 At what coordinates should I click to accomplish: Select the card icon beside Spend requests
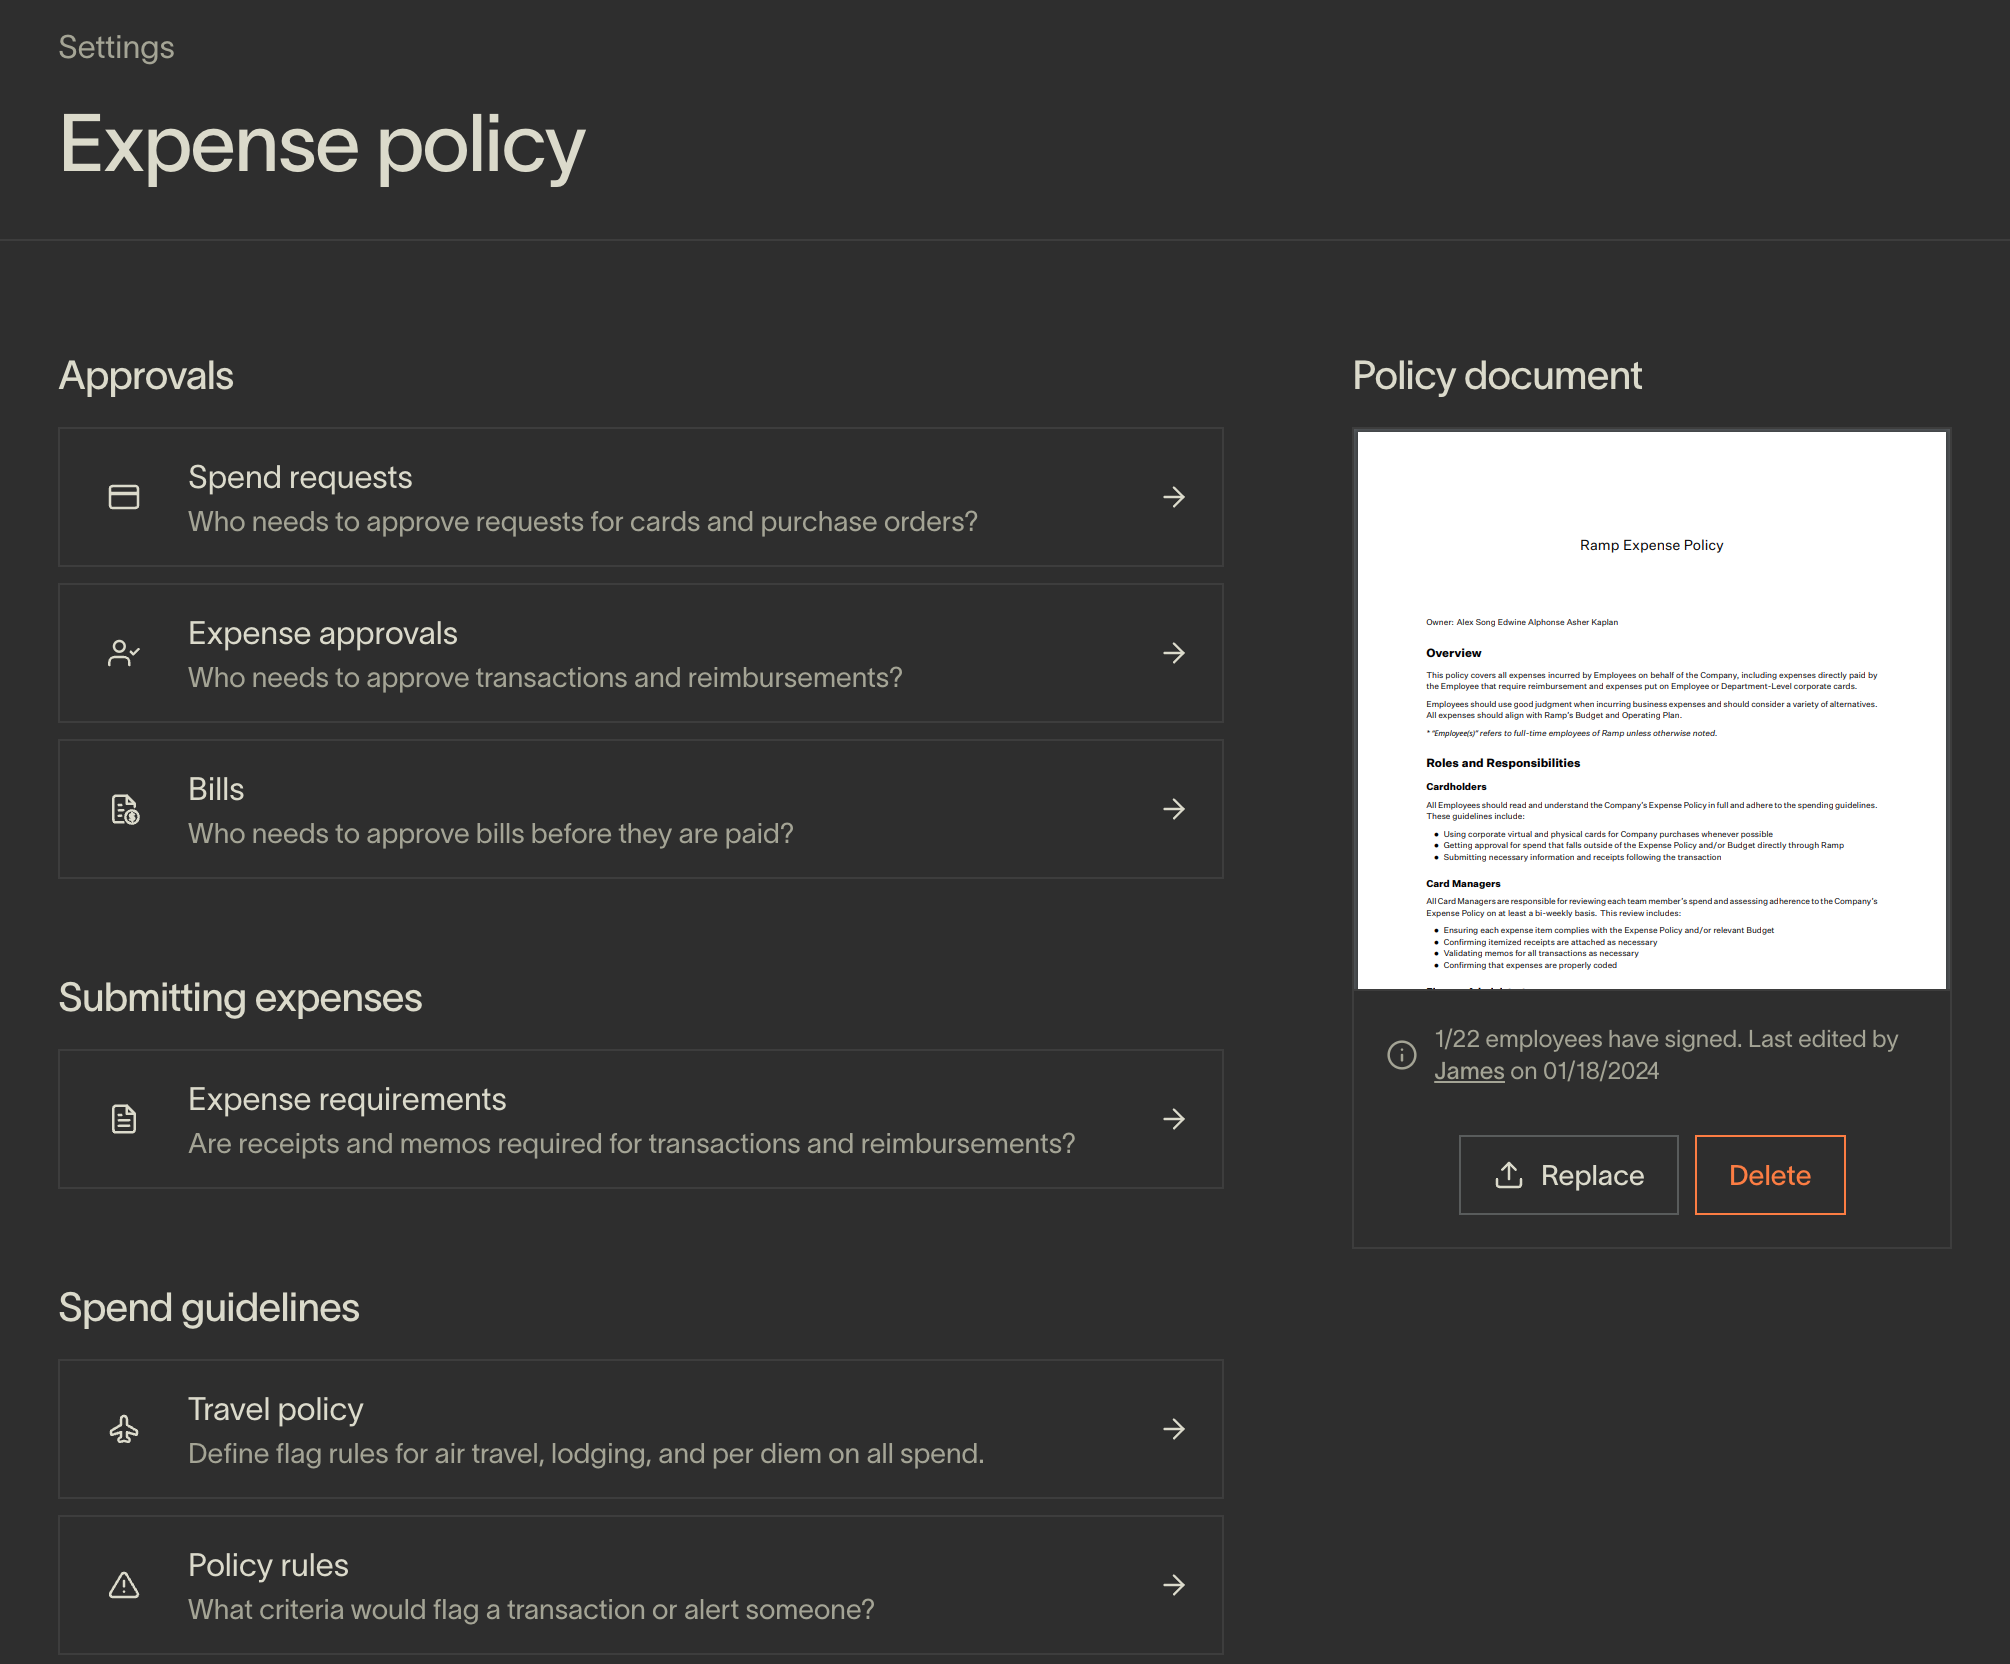[123, 497]
